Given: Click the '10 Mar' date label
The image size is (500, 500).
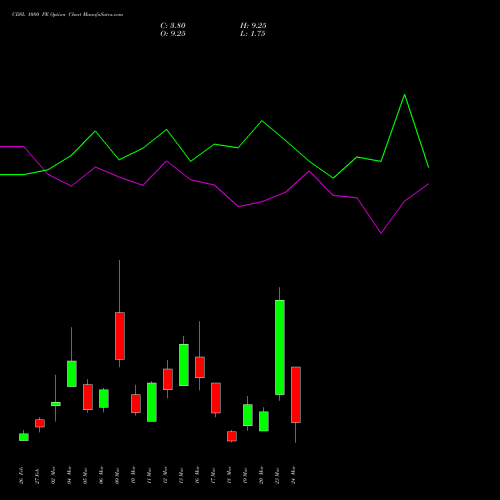Looking at the screenshot, I should coord(134,476).
